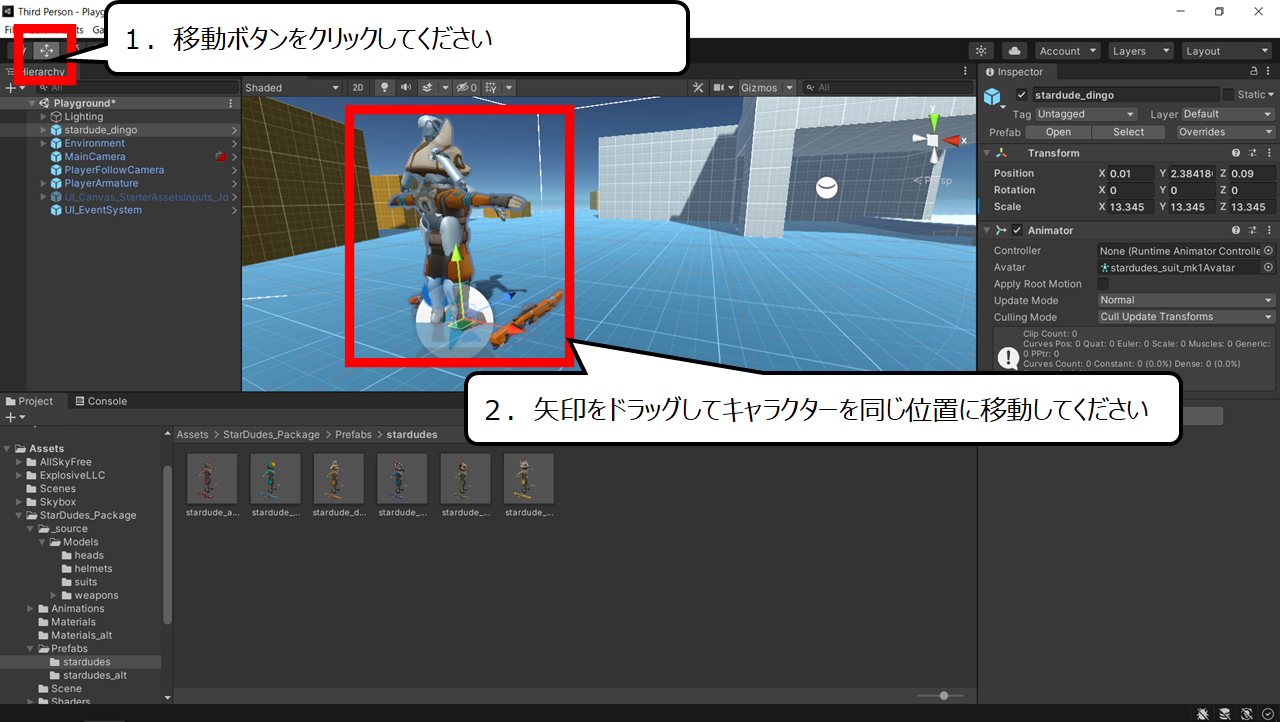The width and height of the screenshot is (1280, 722).
Task: Open the Animator component help icon
Action: pyautogui.click(x=1236, y=230)
